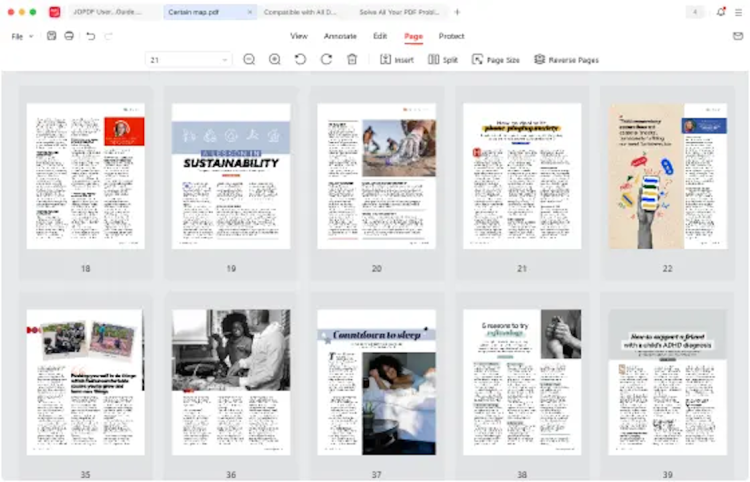Select the Certain map.pdf document tab
The width and height of the screenshot is (750, 482).
[x=194, y=12]
